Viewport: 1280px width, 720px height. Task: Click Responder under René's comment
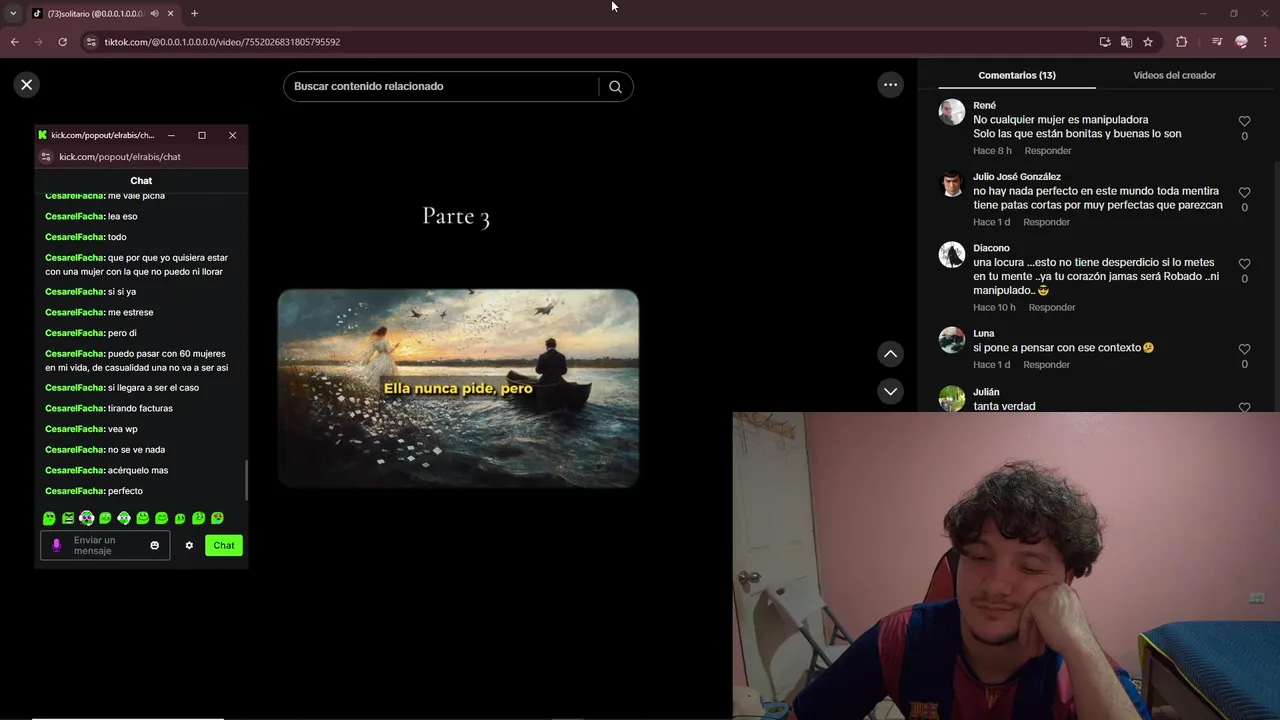[x=1048, y=151]
